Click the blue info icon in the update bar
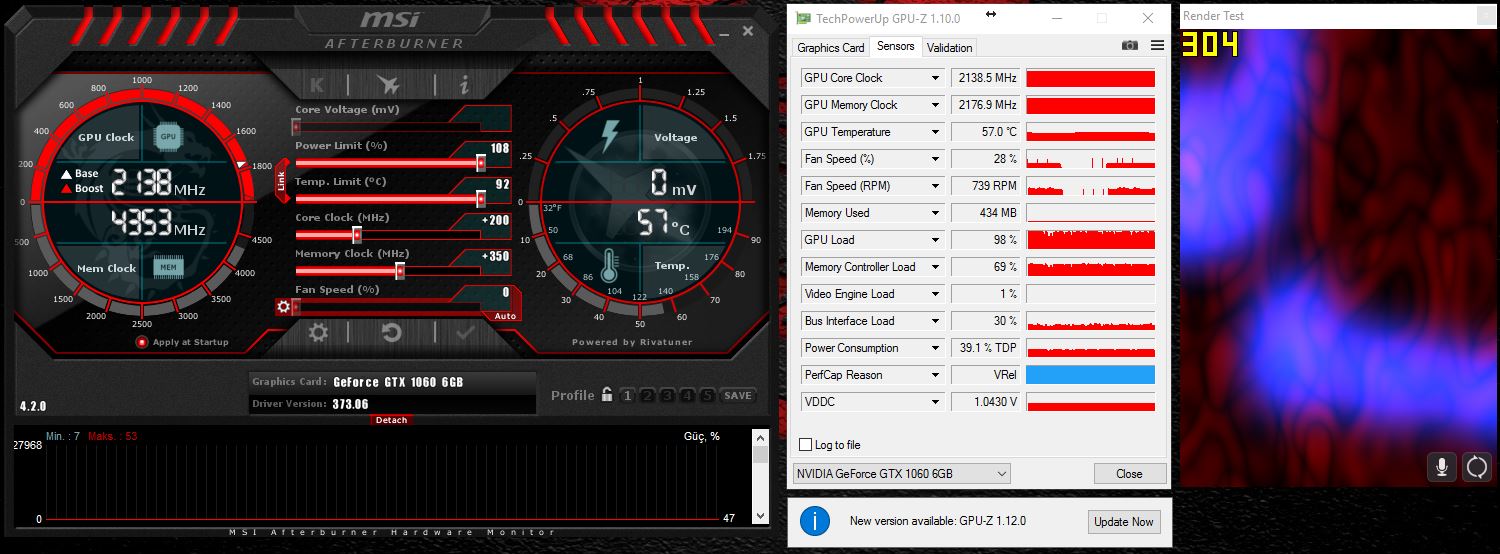 [x=815, y=521]
